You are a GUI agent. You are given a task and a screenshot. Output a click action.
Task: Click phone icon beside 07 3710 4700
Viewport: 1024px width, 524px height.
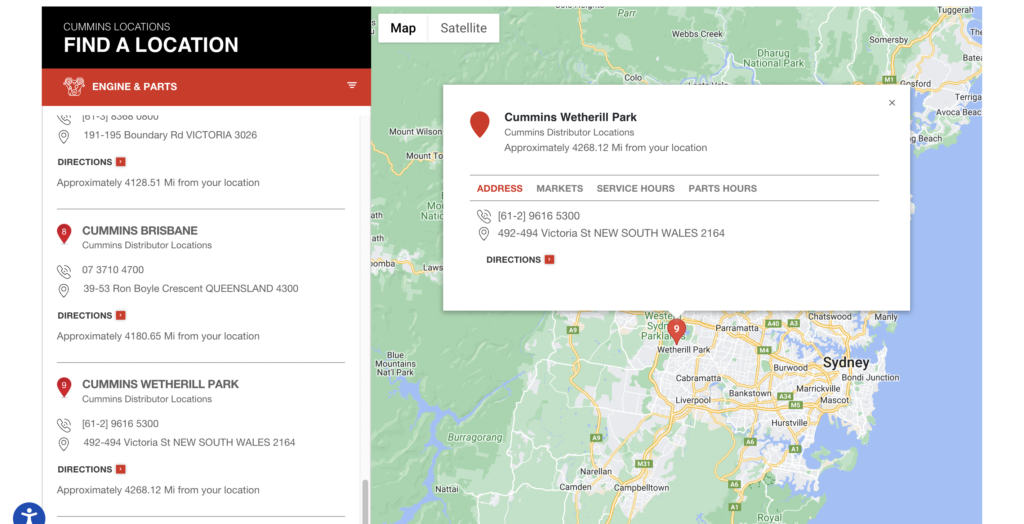pos(63,270)
